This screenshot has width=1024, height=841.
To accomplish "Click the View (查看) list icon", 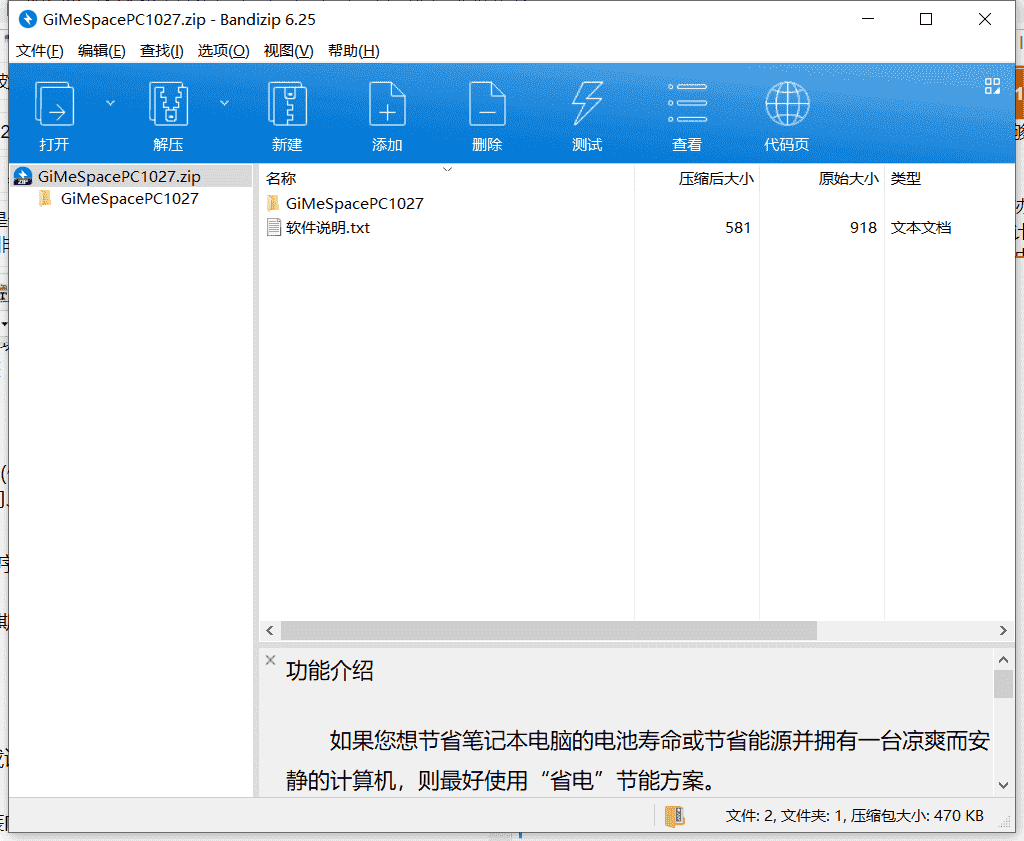I will [x=687, y=103].
